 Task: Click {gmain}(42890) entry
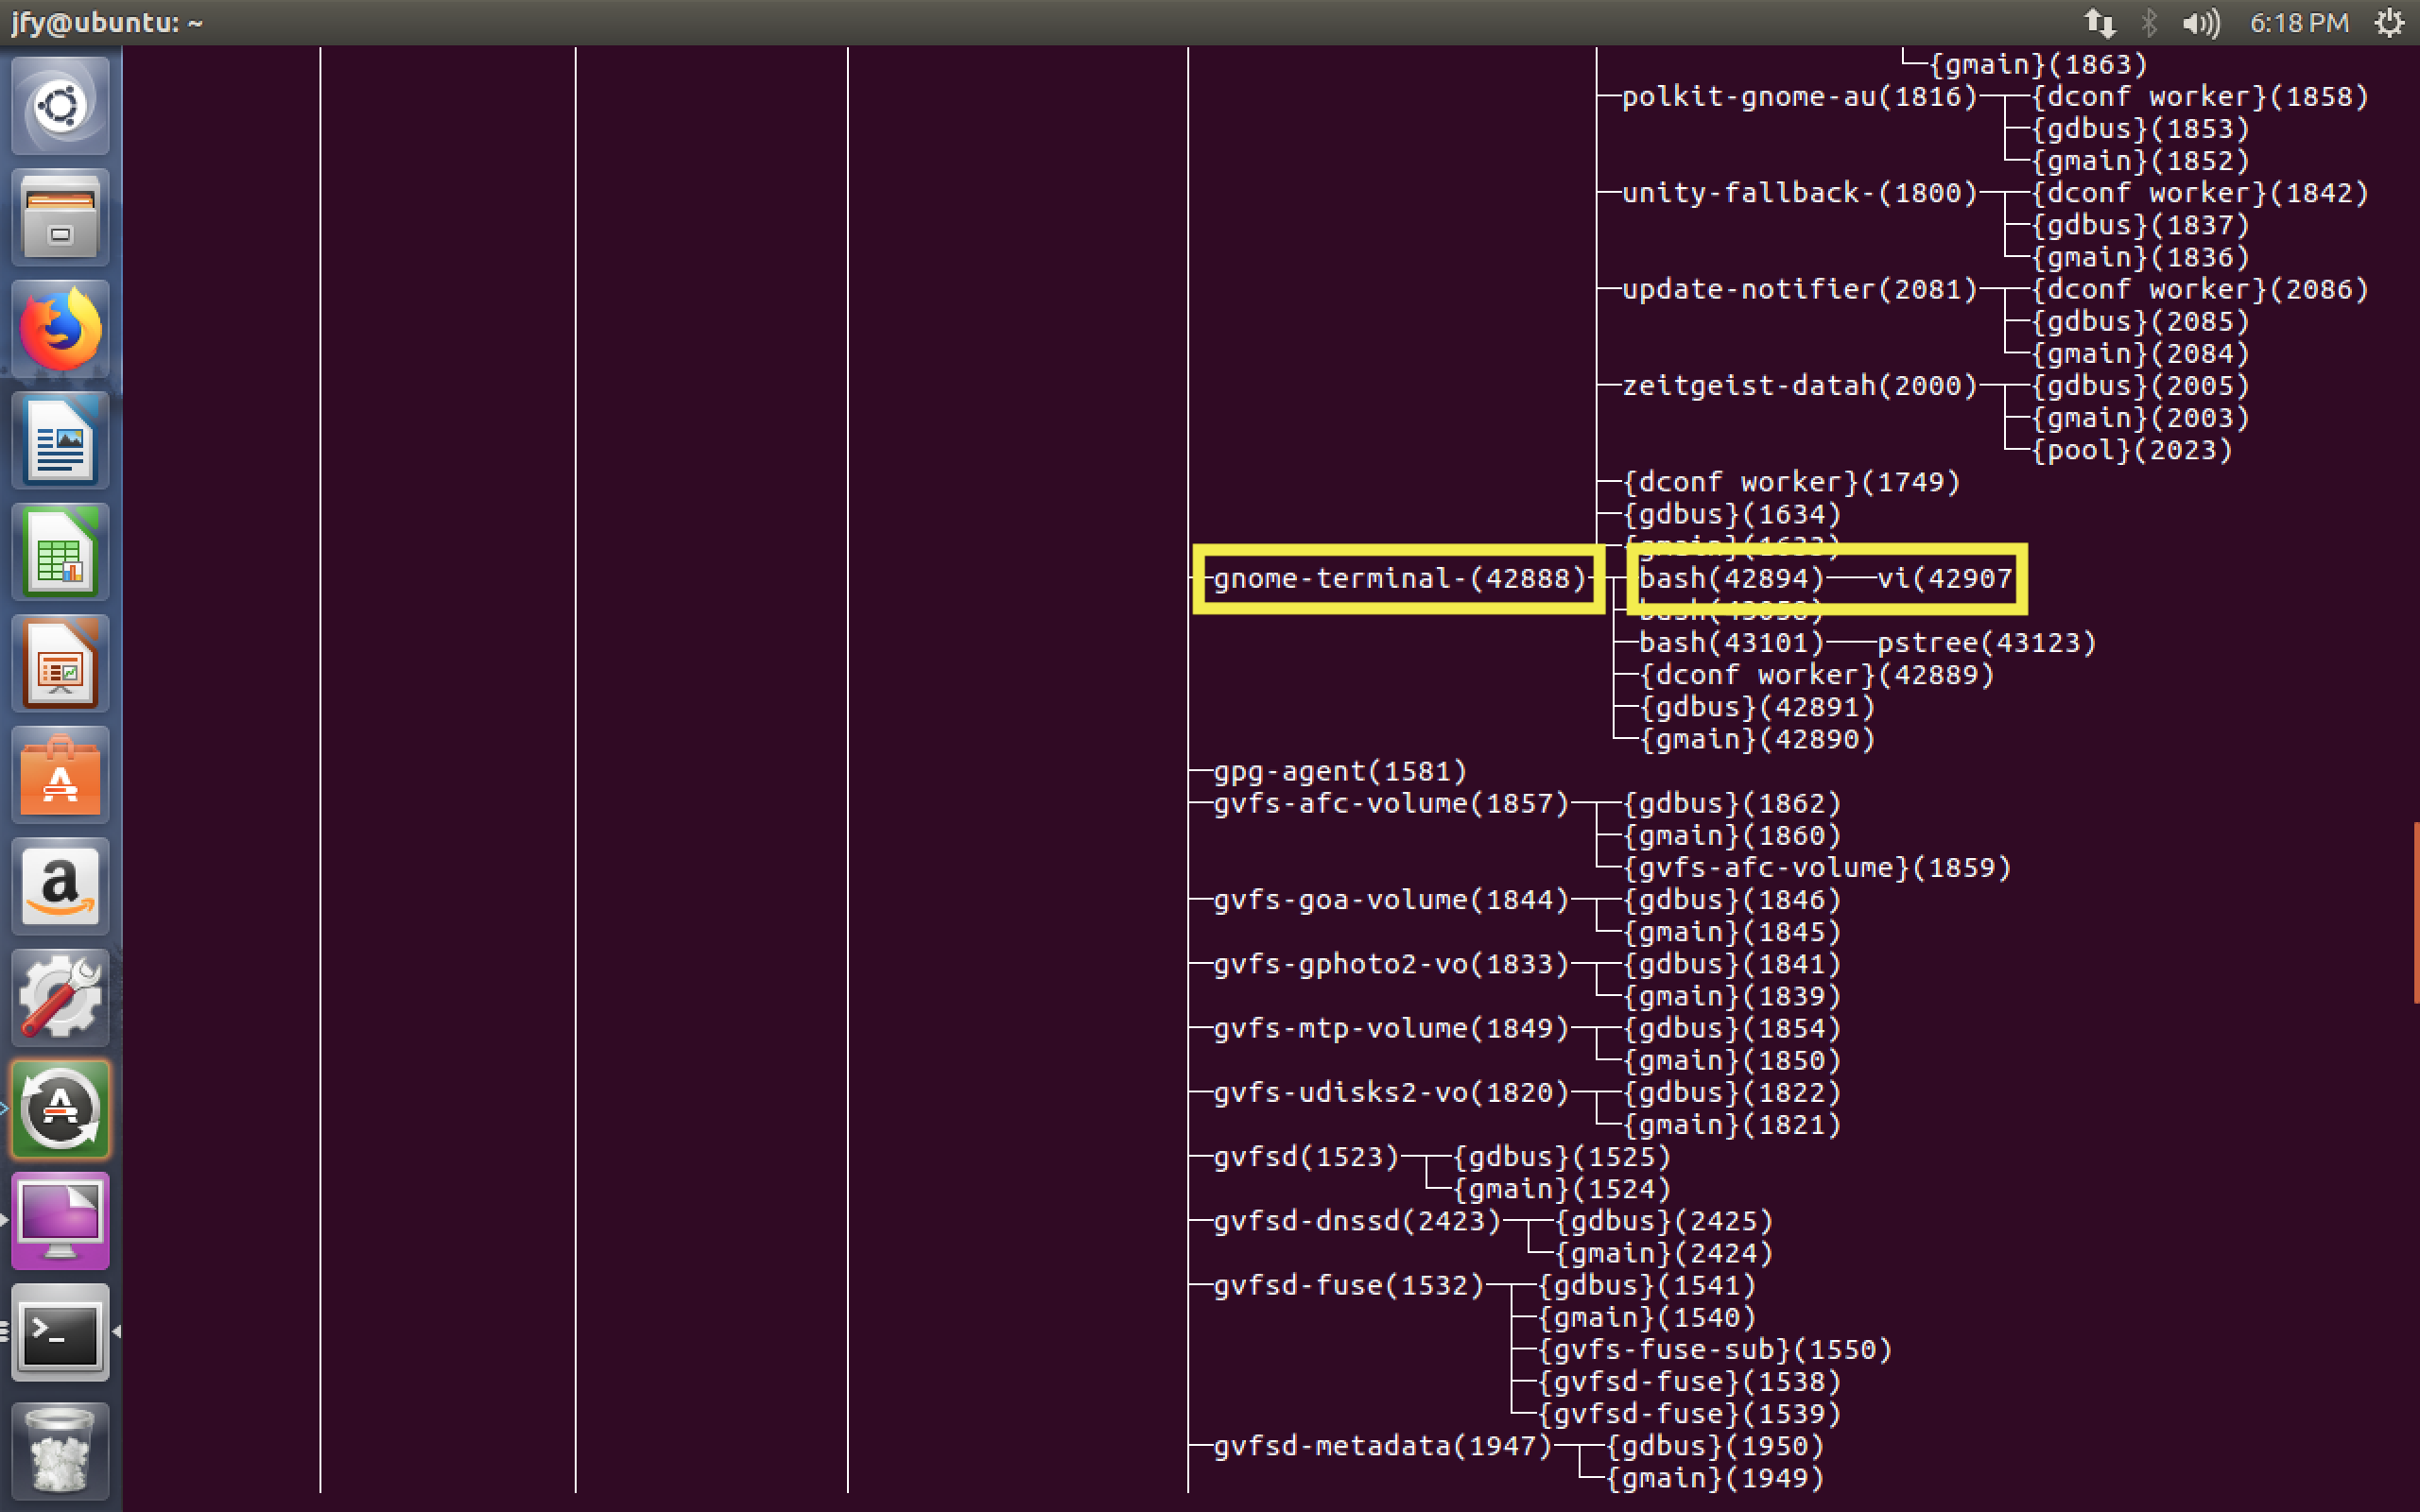(1756, 739)
